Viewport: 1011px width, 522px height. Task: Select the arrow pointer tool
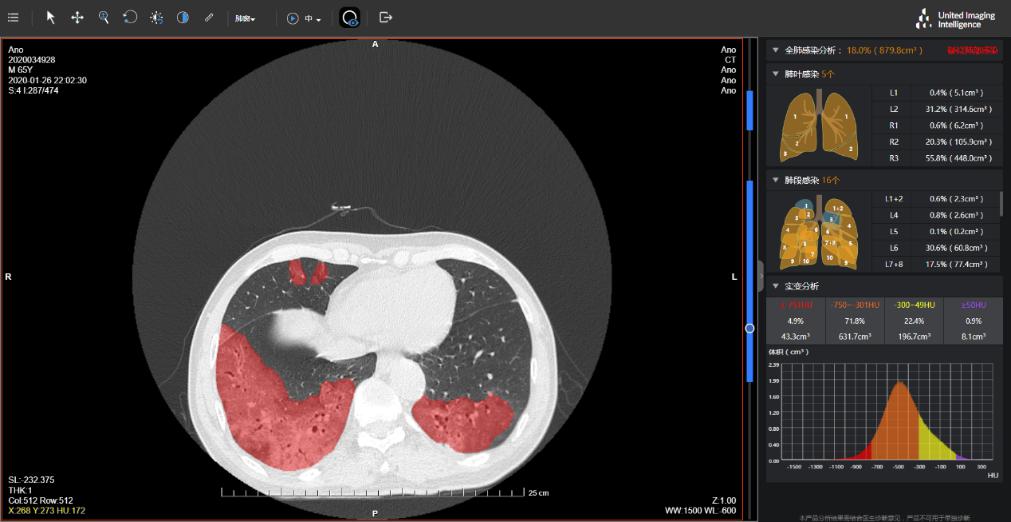(50, 17)
